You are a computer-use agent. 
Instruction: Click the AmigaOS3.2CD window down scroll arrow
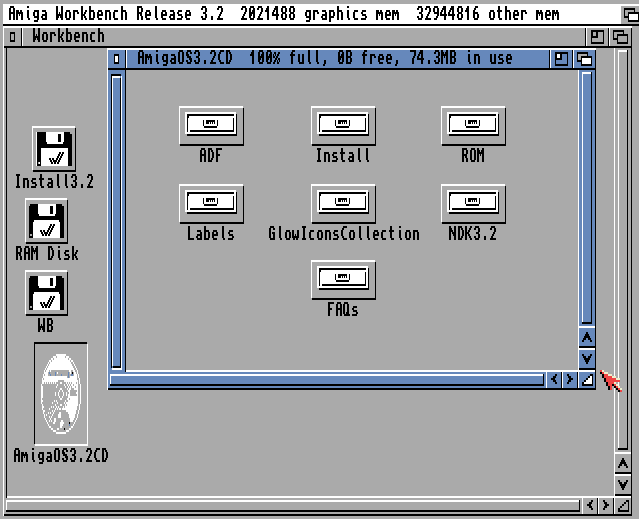587,357
